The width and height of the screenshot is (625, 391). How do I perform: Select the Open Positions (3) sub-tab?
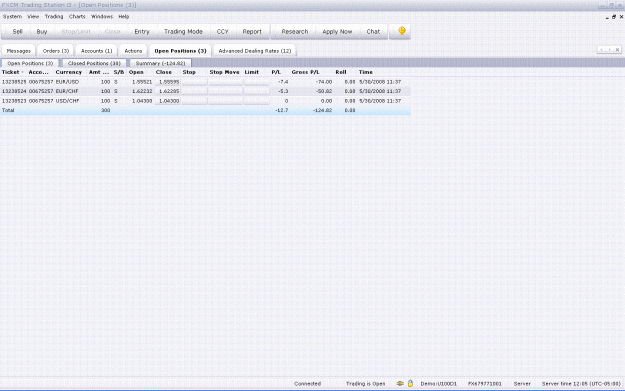coord(30,63)
